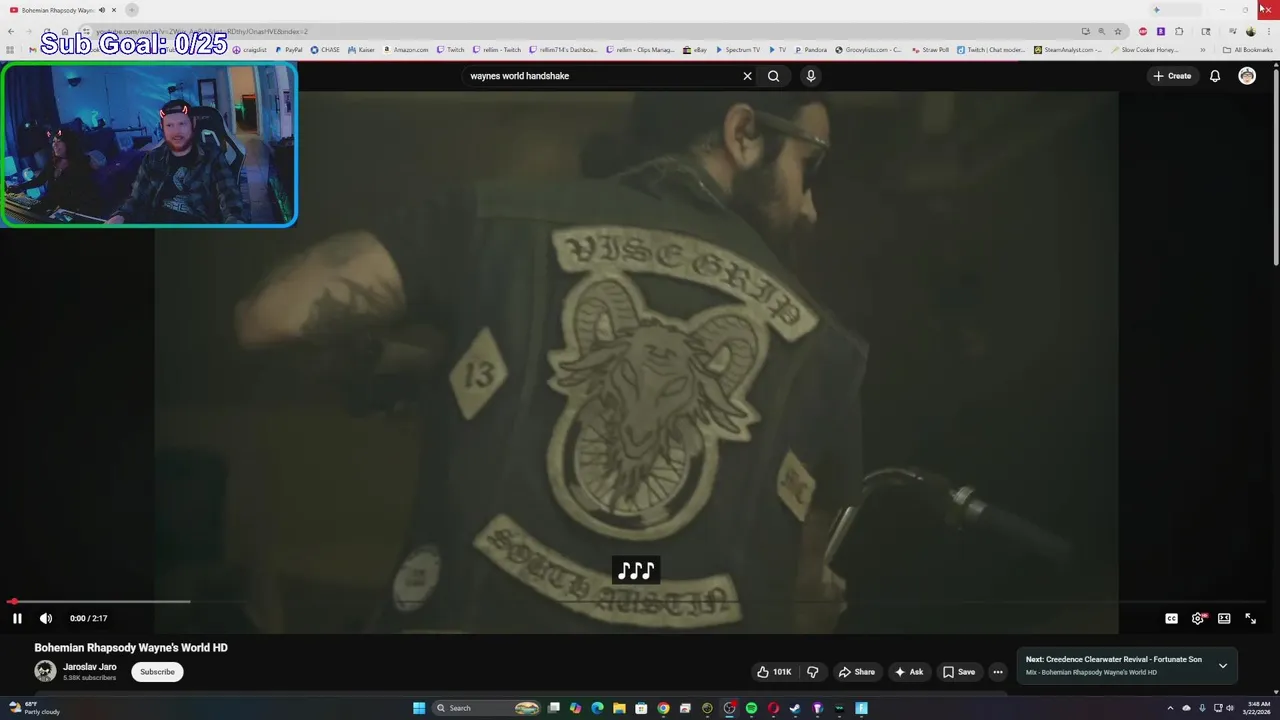Open weather widget Partly cloudy
Image resolution: width=1280 pixels, height=720 pixels.
coord(34,708)
